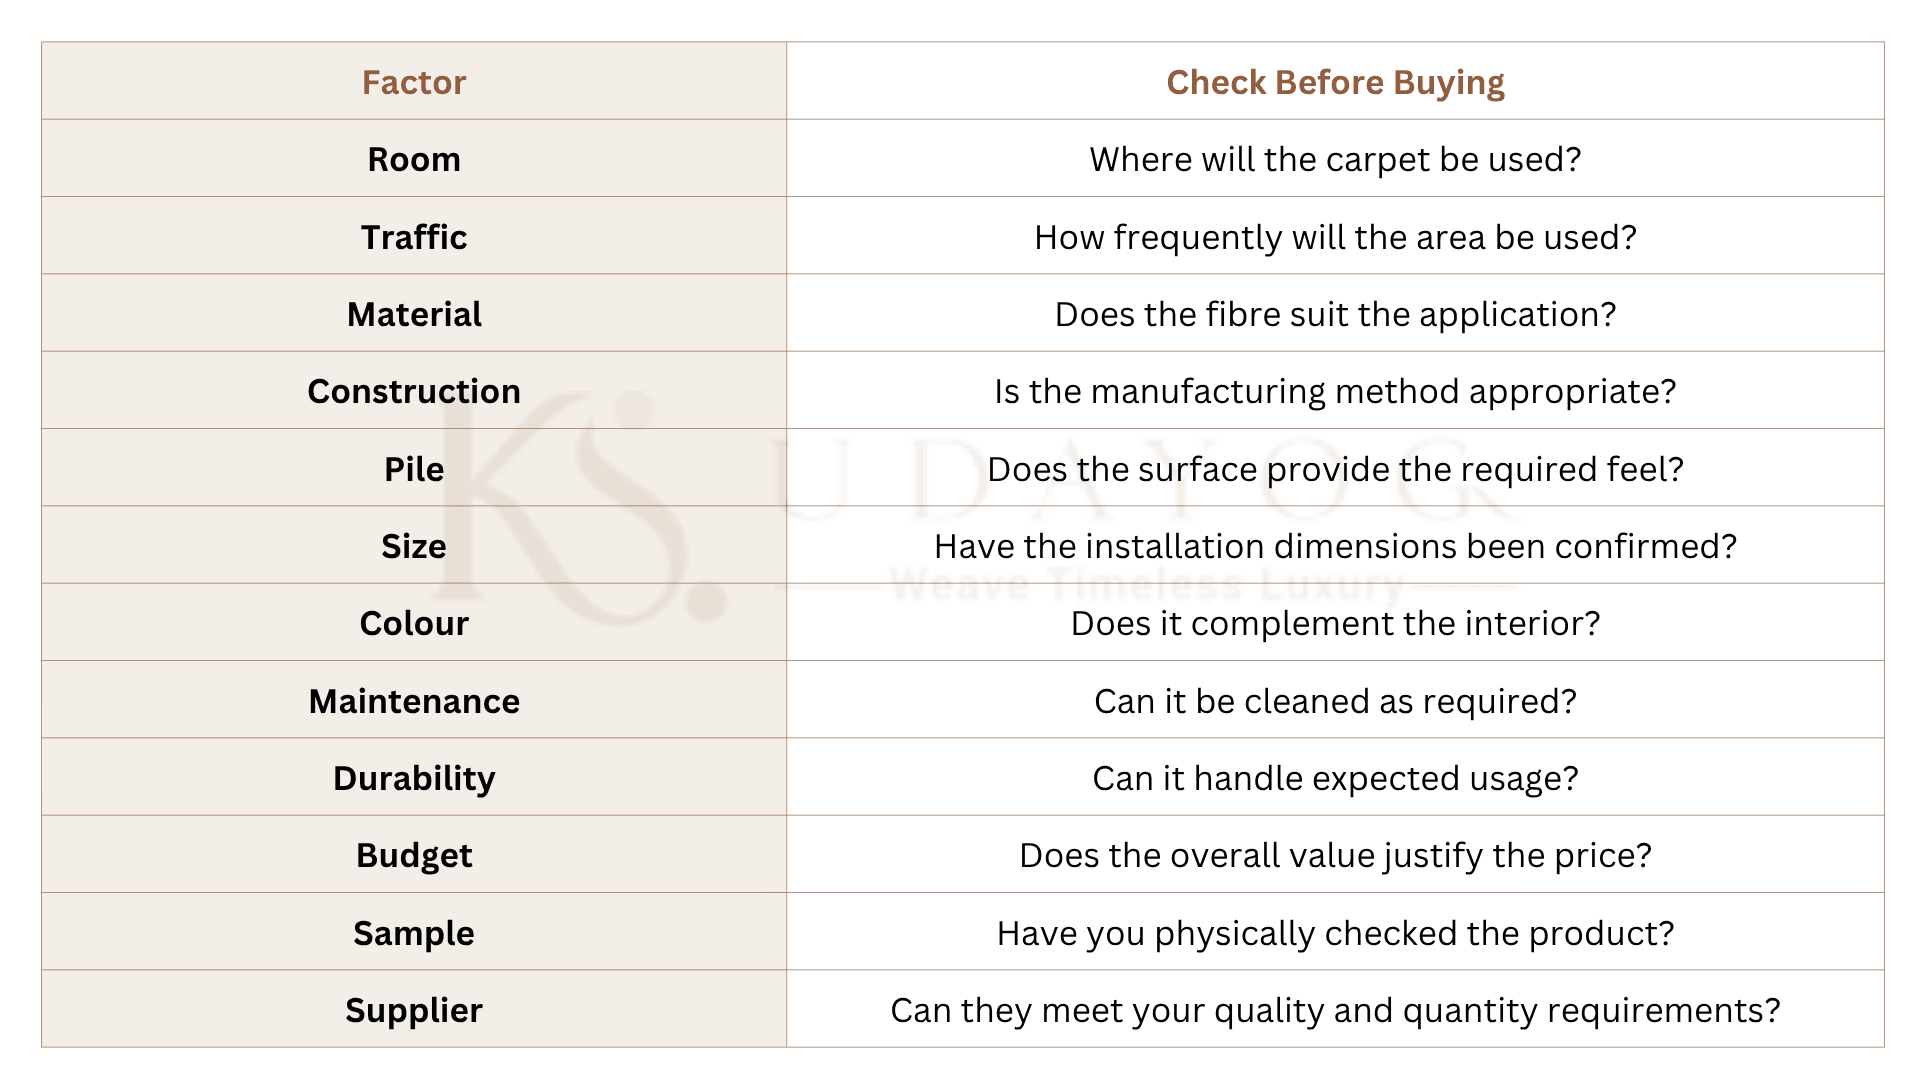Select the Construction row label
This screenshot has height=1080, width=1920.
click(414, 391)
